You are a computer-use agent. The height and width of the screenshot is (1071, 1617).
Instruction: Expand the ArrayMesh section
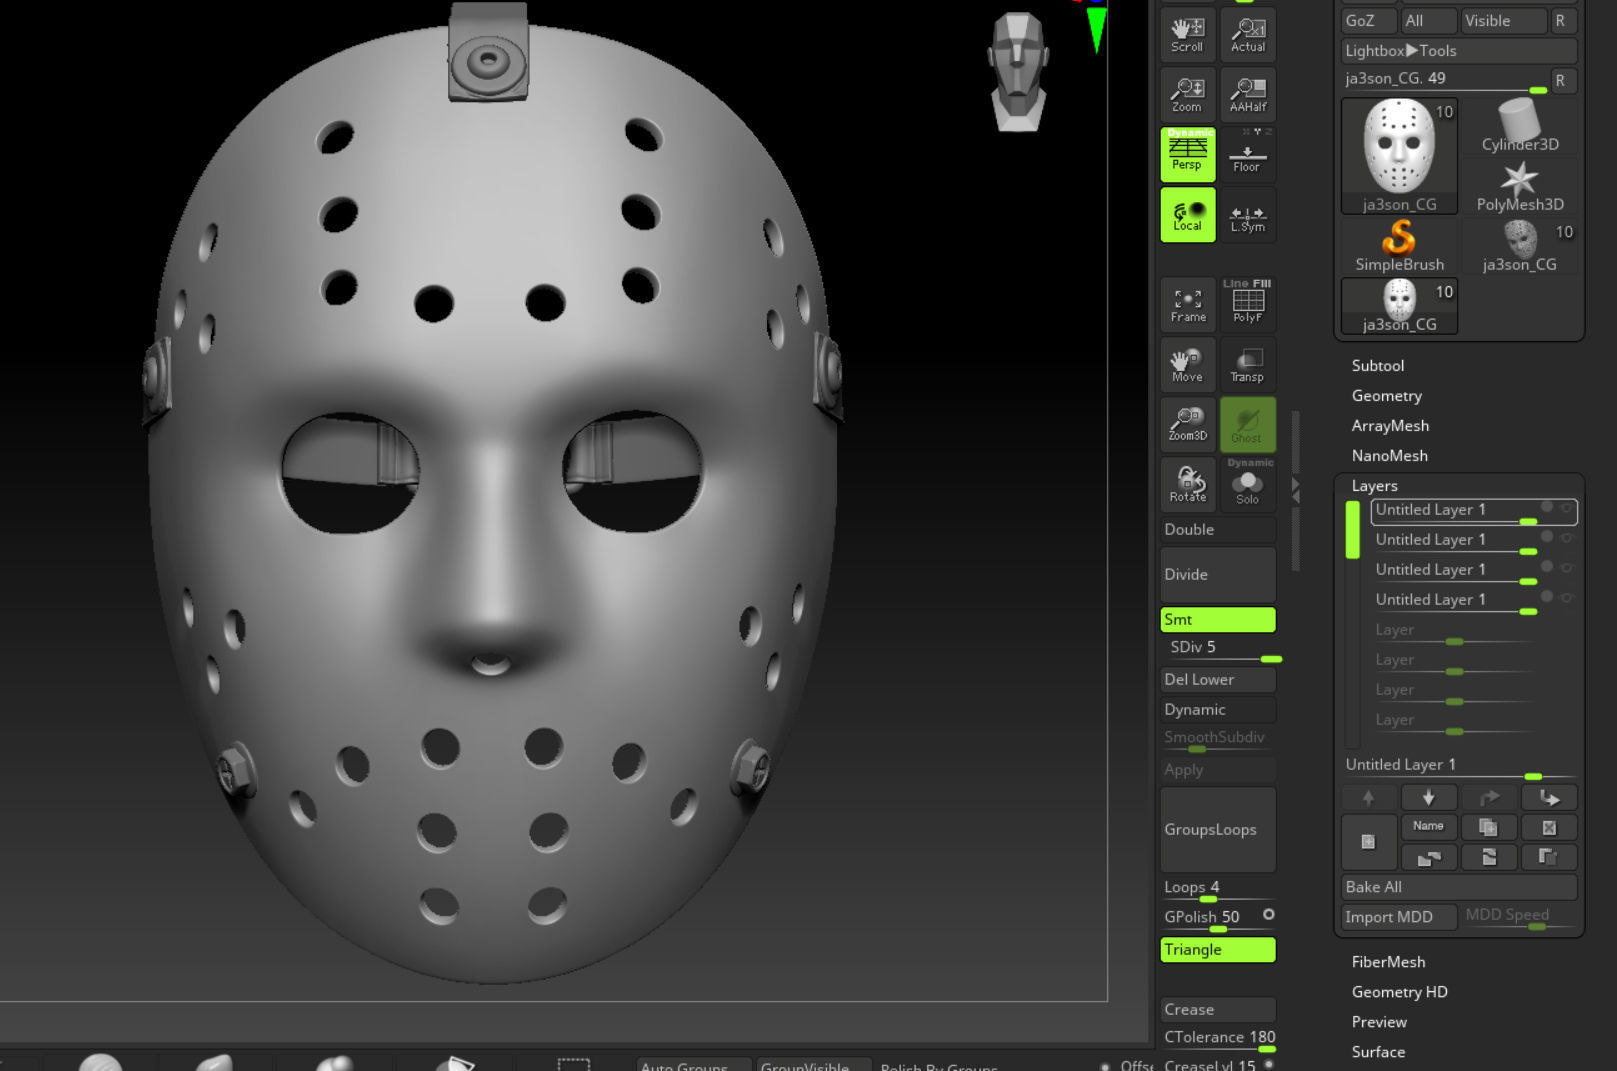click(x=1390, y=426)
